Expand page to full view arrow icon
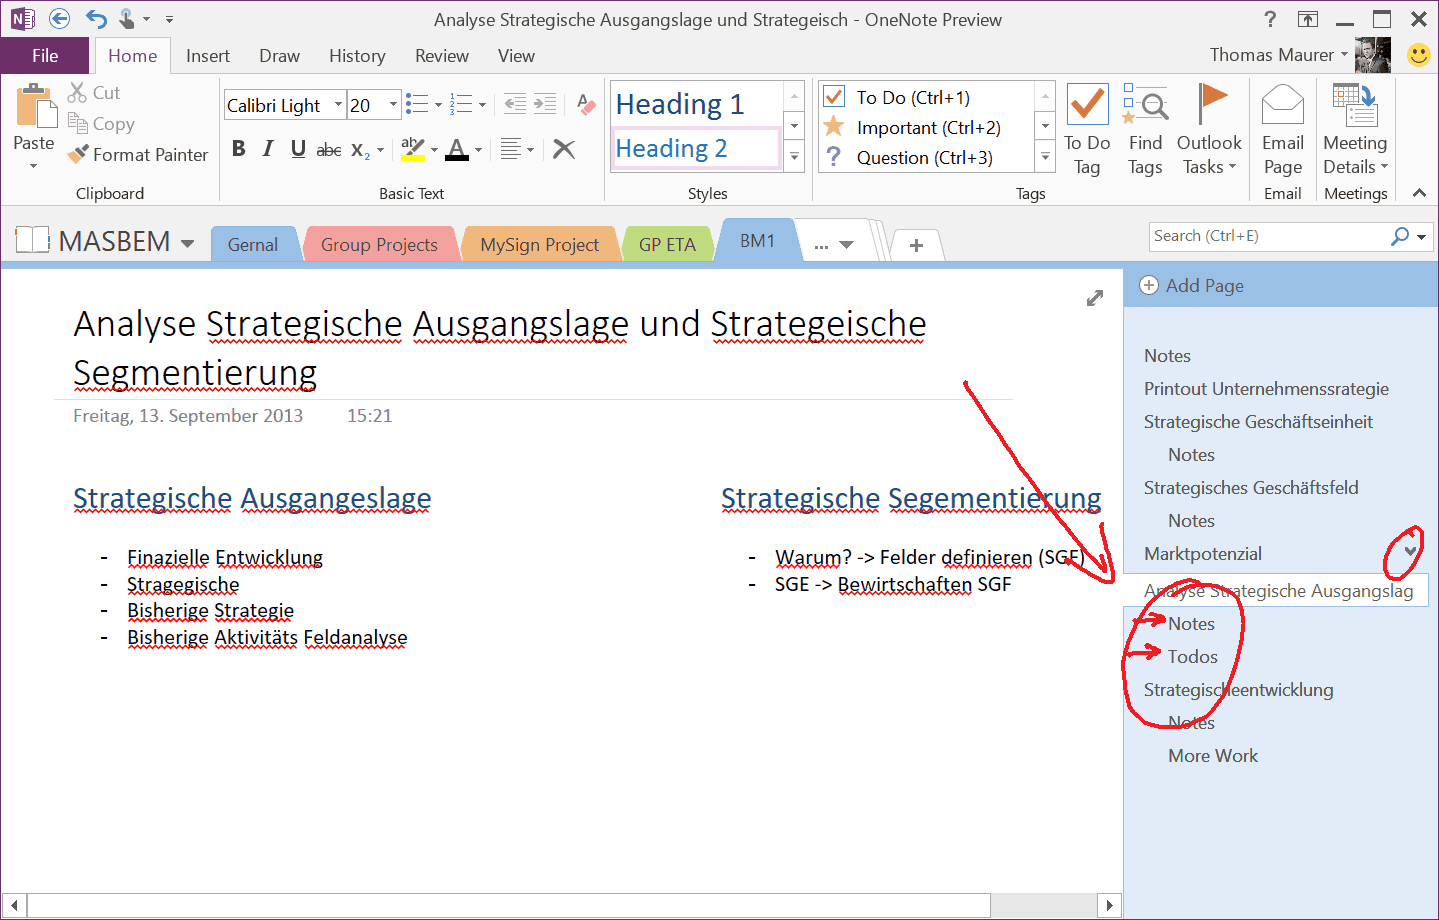This screenshot has width=1439, height=920. [x=1095, y=298]
